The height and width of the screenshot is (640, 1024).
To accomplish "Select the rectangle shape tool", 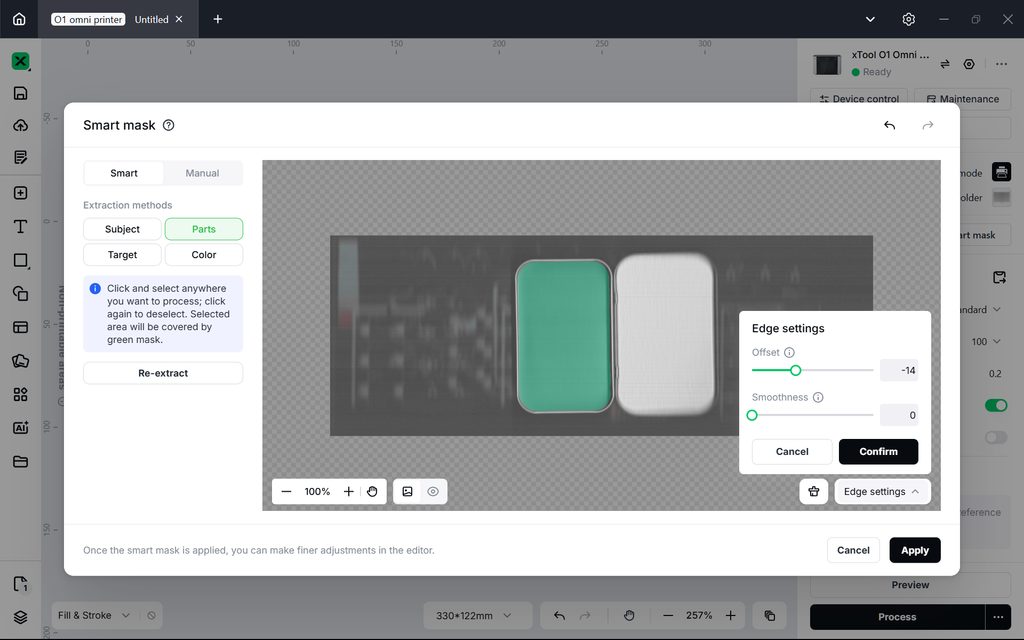I will (x=20, y=261).
